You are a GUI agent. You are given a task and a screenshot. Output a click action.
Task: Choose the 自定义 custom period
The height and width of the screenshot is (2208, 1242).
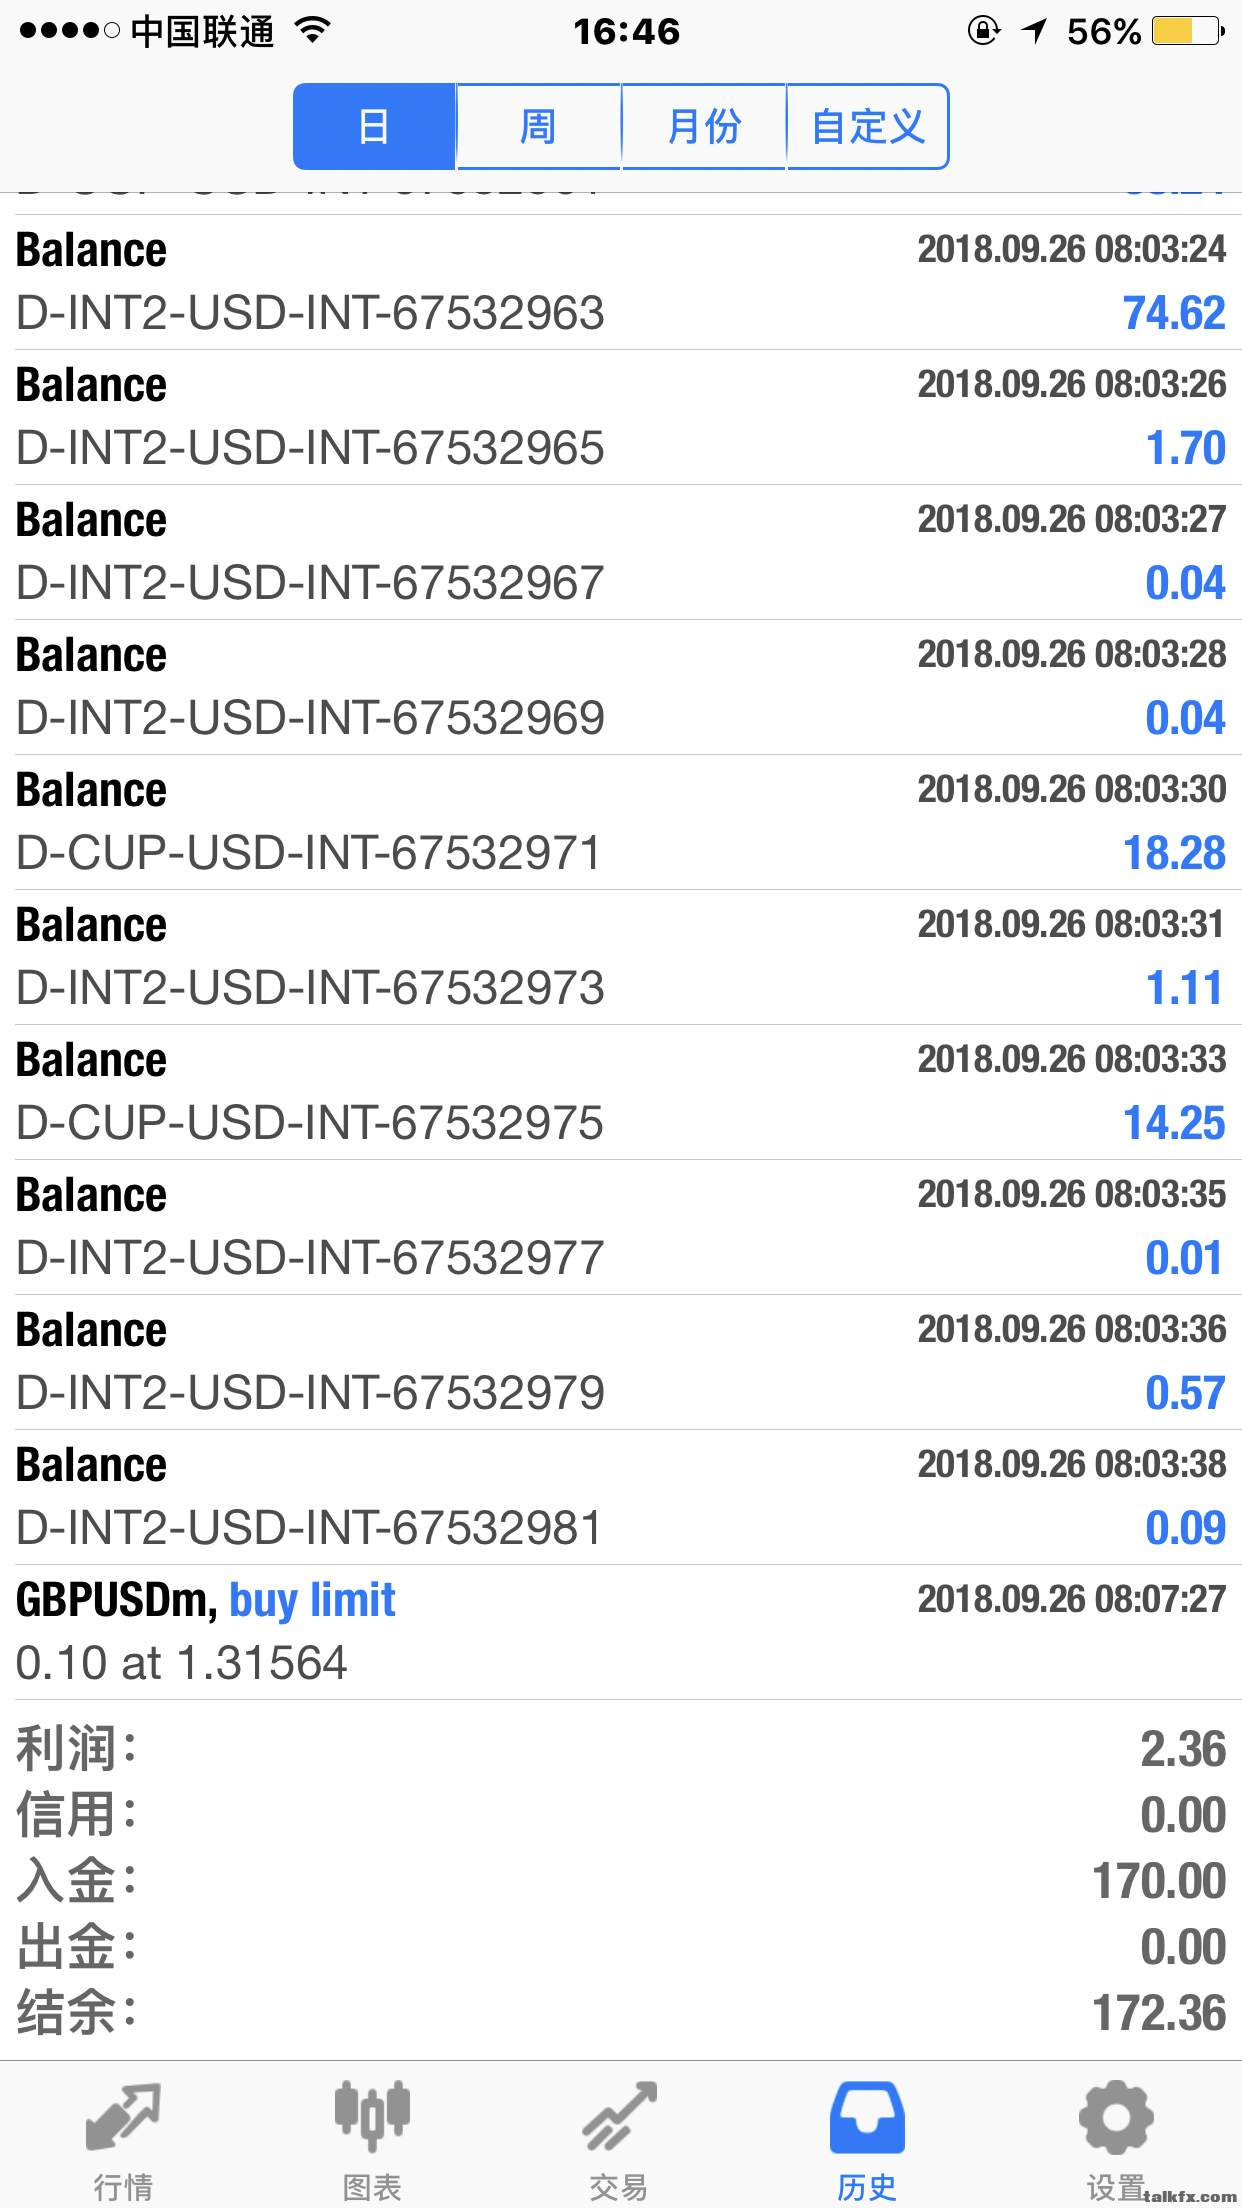pyautogui.click(x=868, y=127)
